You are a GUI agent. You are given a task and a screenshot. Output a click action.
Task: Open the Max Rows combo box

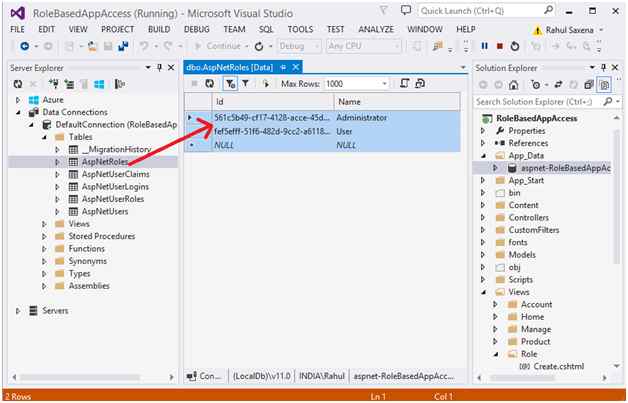point(356,84)
